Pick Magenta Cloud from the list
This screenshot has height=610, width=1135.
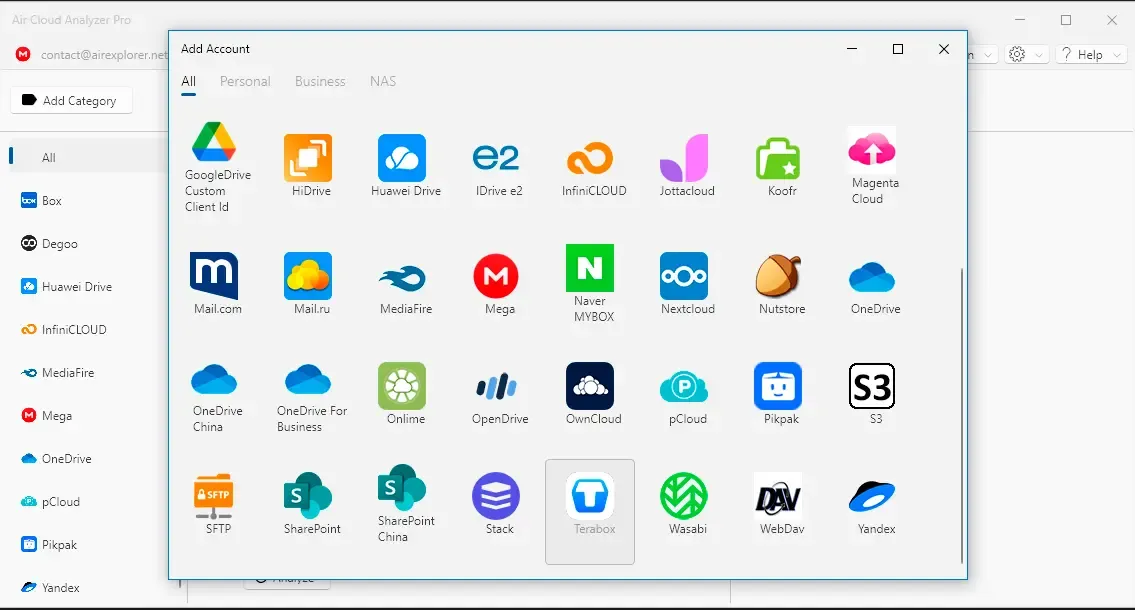tap(875, 166)
